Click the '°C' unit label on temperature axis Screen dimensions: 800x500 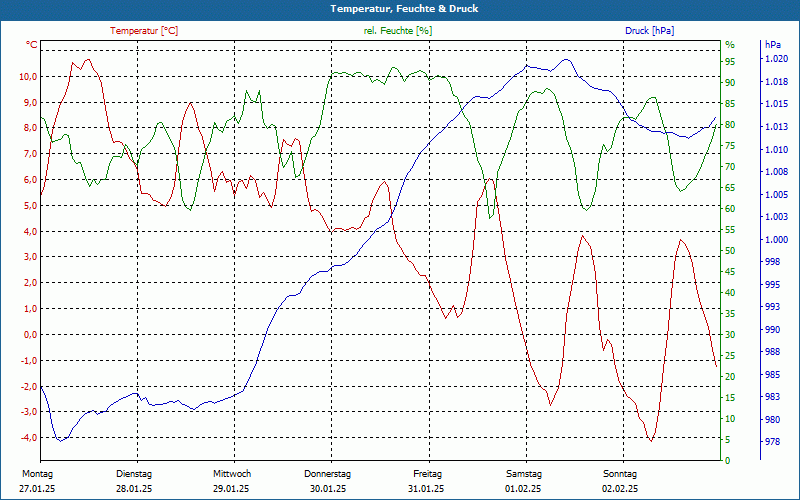(x=32, y=45)
